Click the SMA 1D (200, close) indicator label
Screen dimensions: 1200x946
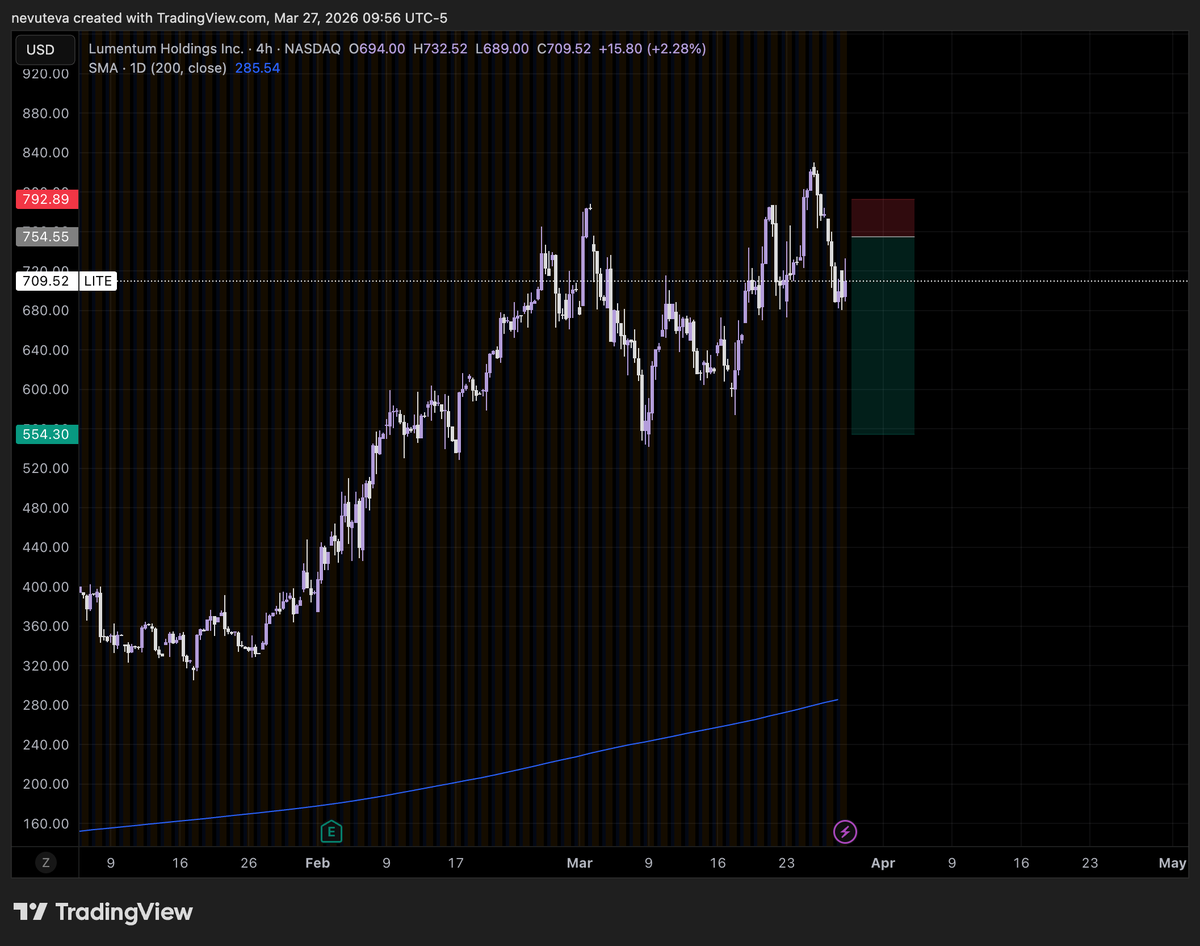coord(157,68)
